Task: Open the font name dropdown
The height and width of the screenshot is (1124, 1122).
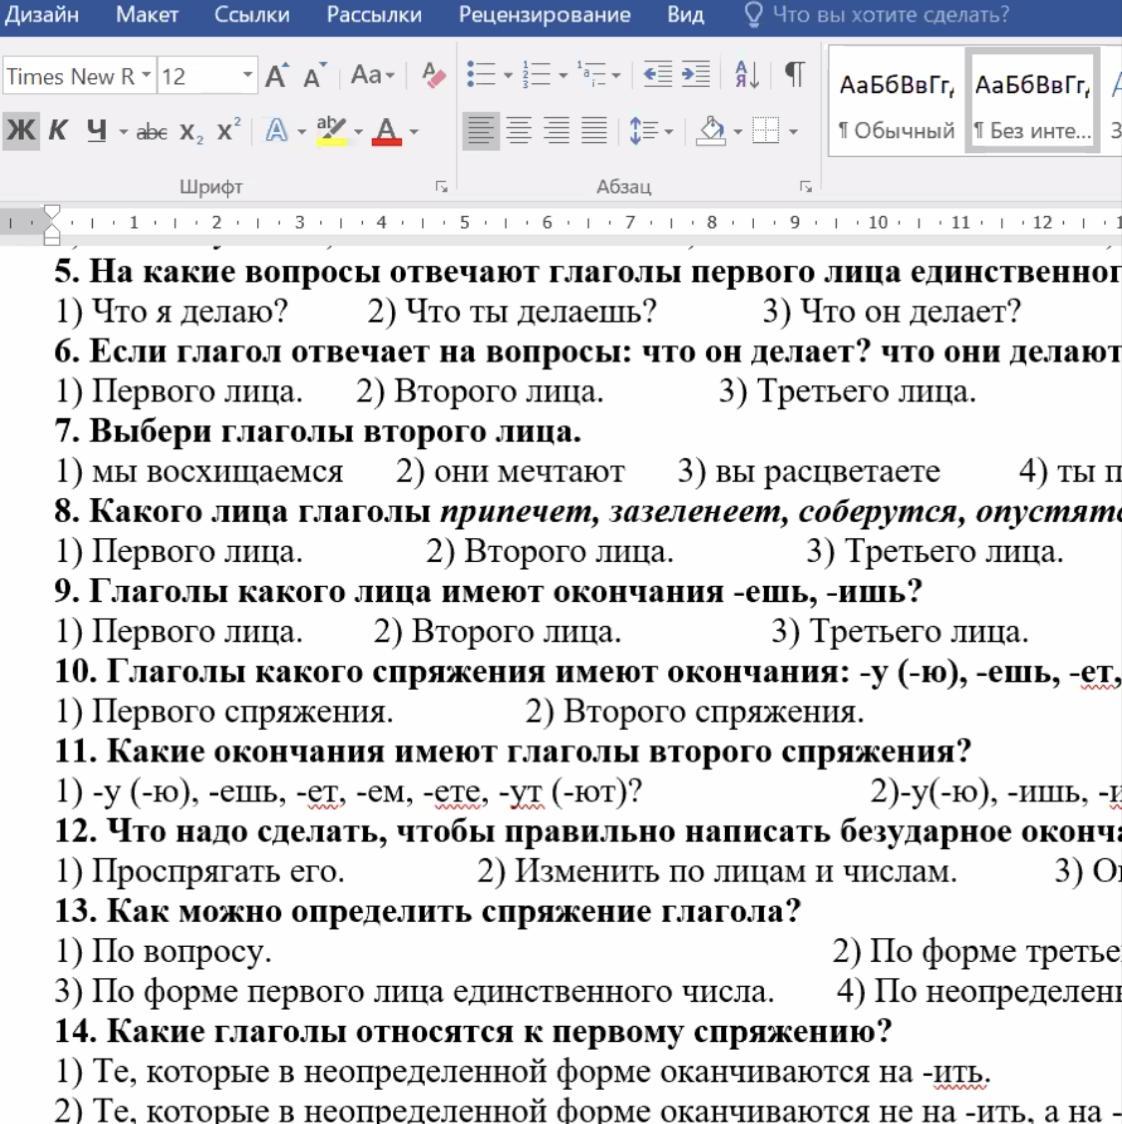Action: [x=146, y=76]
